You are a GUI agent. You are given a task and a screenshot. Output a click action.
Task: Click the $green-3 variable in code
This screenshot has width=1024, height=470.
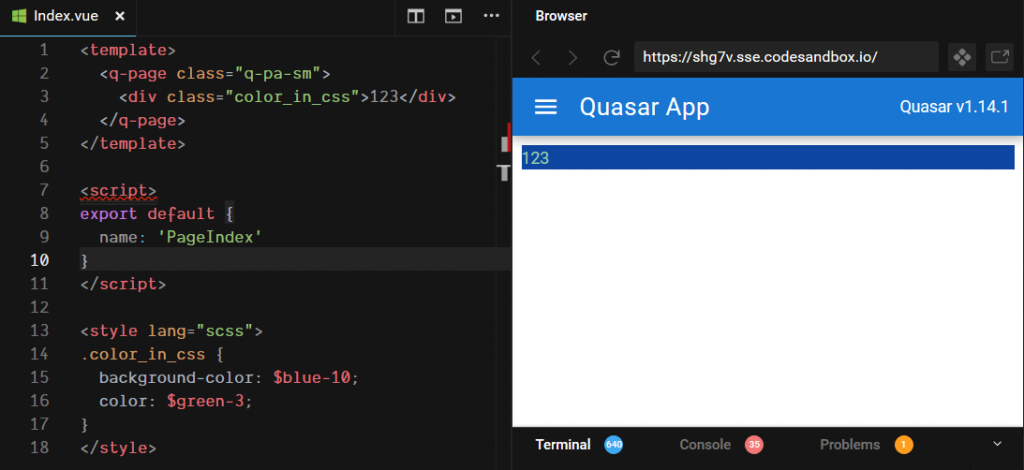(x=206, y=401)
